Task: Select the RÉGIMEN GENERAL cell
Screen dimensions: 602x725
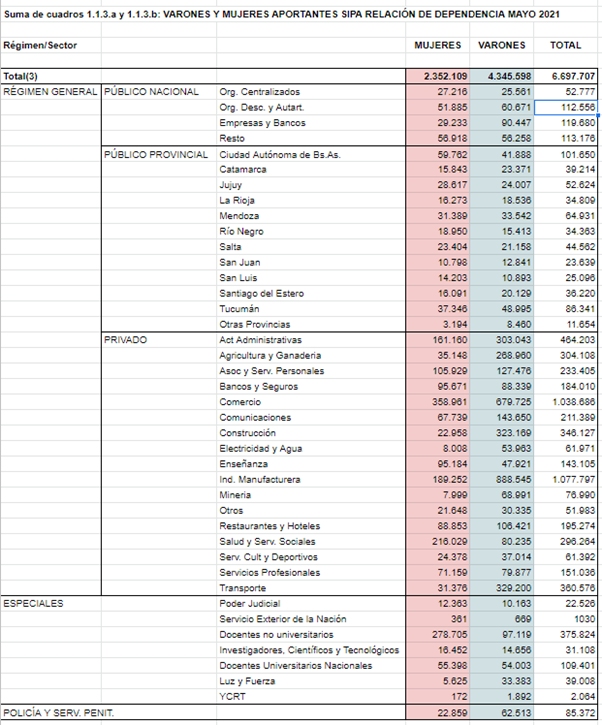Action: coord(50,92)
